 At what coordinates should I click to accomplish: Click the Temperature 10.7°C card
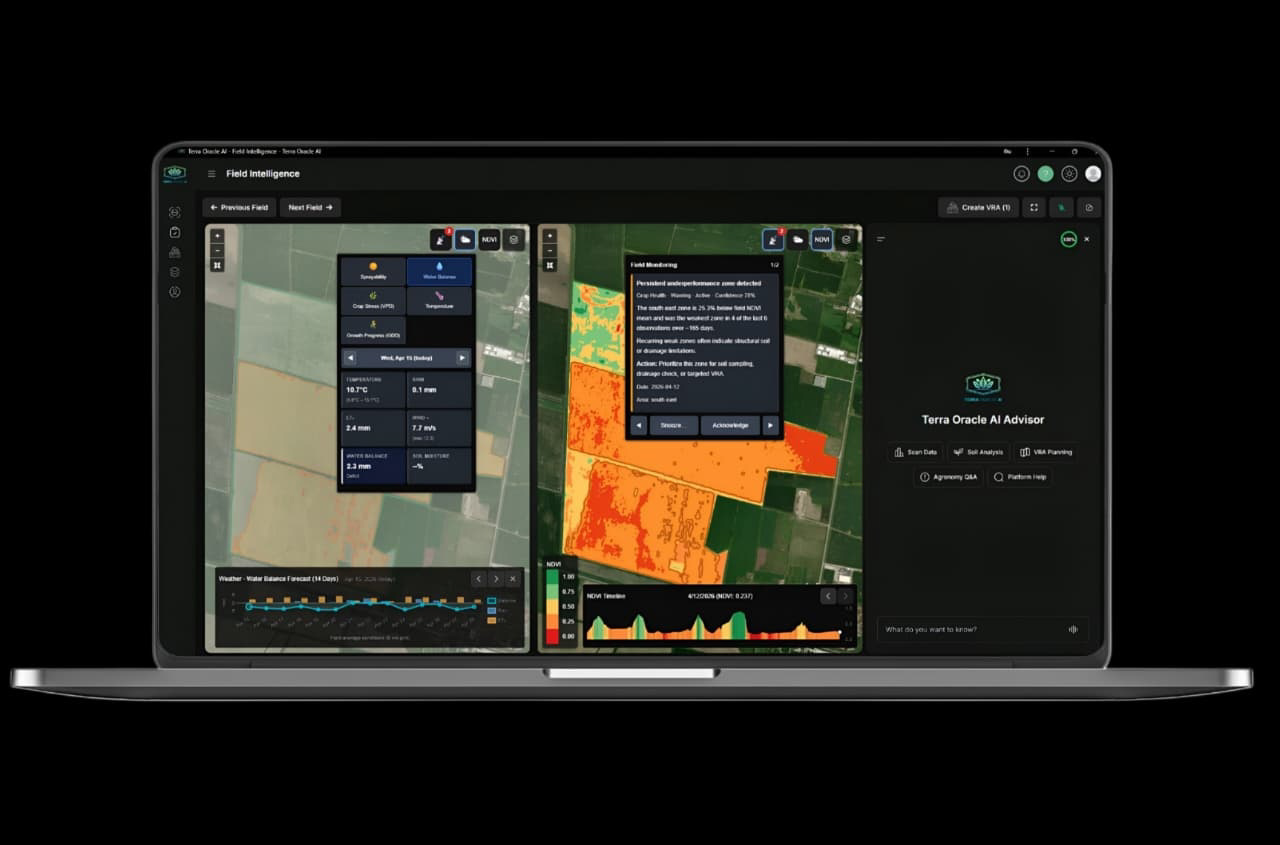(x=373, y=390)
